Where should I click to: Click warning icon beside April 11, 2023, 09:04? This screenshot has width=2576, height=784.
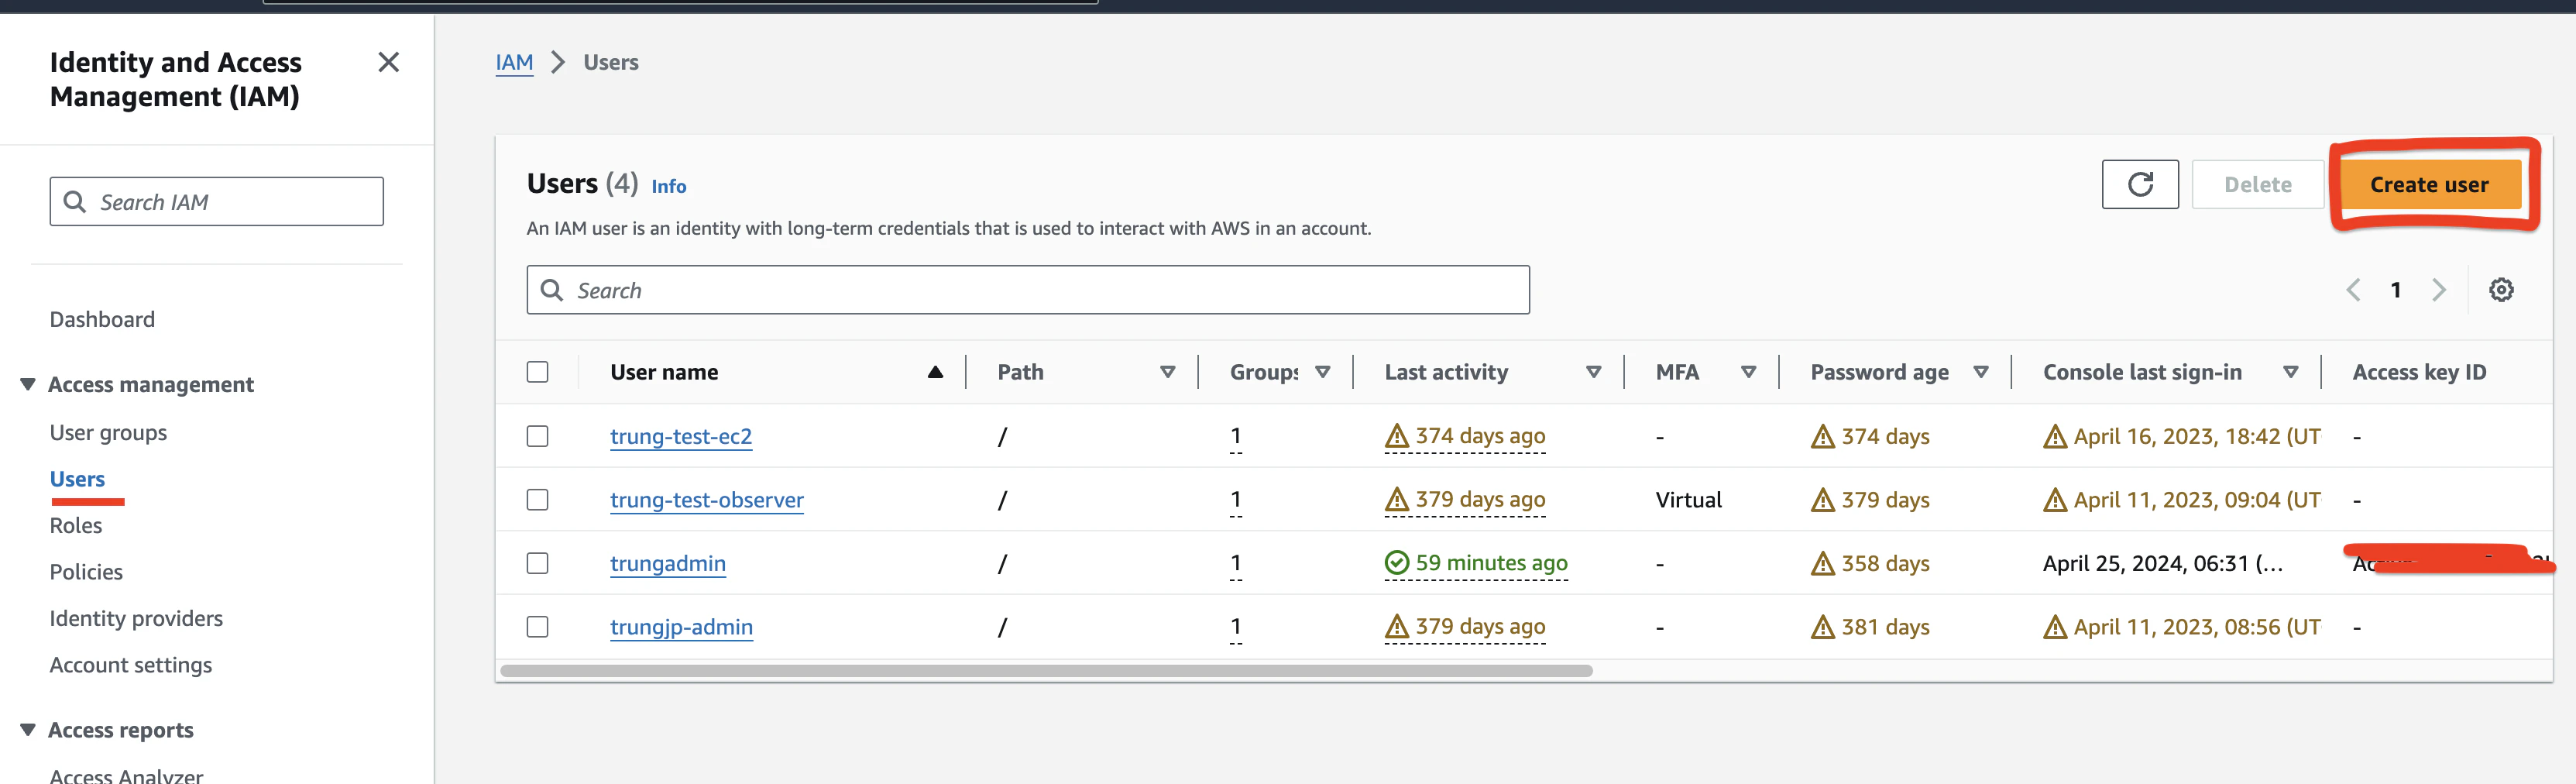(x=2055, y=500)
